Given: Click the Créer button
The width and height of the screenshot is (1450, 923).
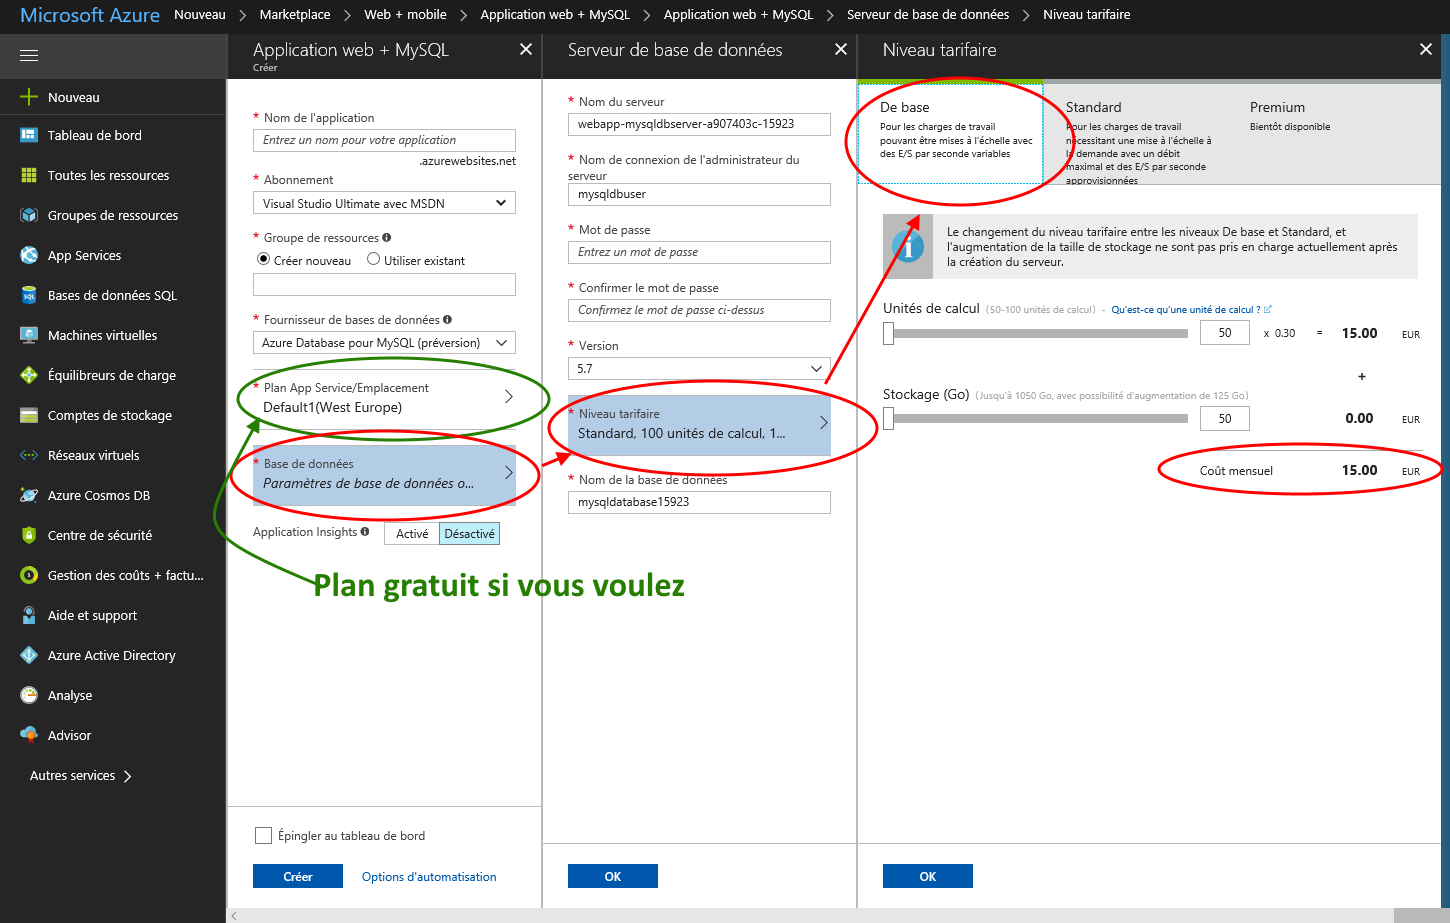Looking at the screenshot, I should [298, 877].
